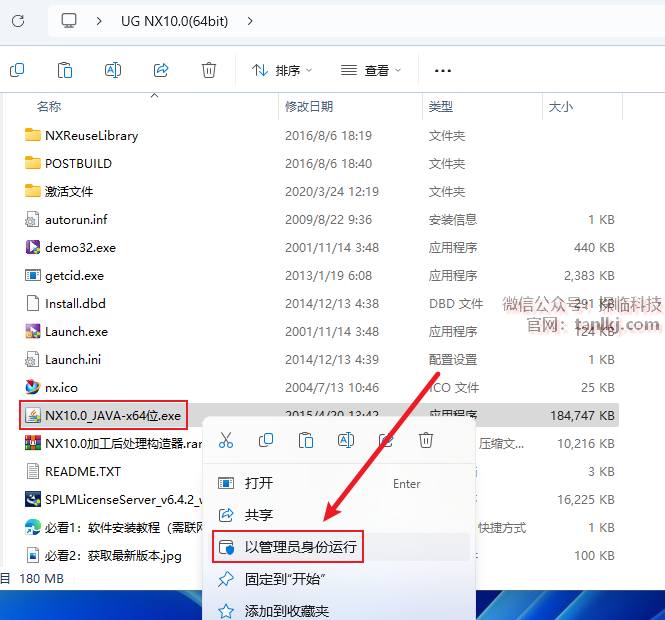
Task: Sort by 修改日期 column header
Action: point(309,106)
